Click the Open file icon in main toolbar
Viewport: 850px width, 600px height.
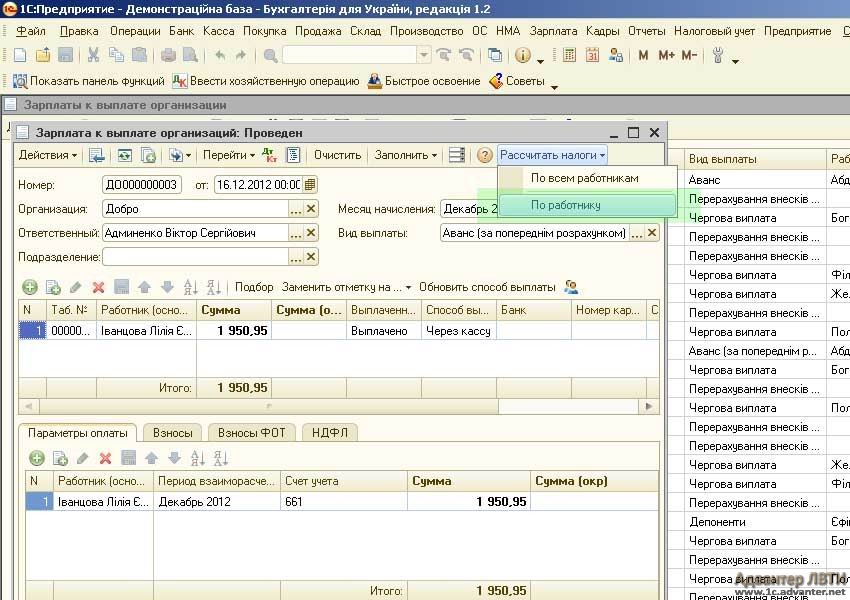click(43, 55)
